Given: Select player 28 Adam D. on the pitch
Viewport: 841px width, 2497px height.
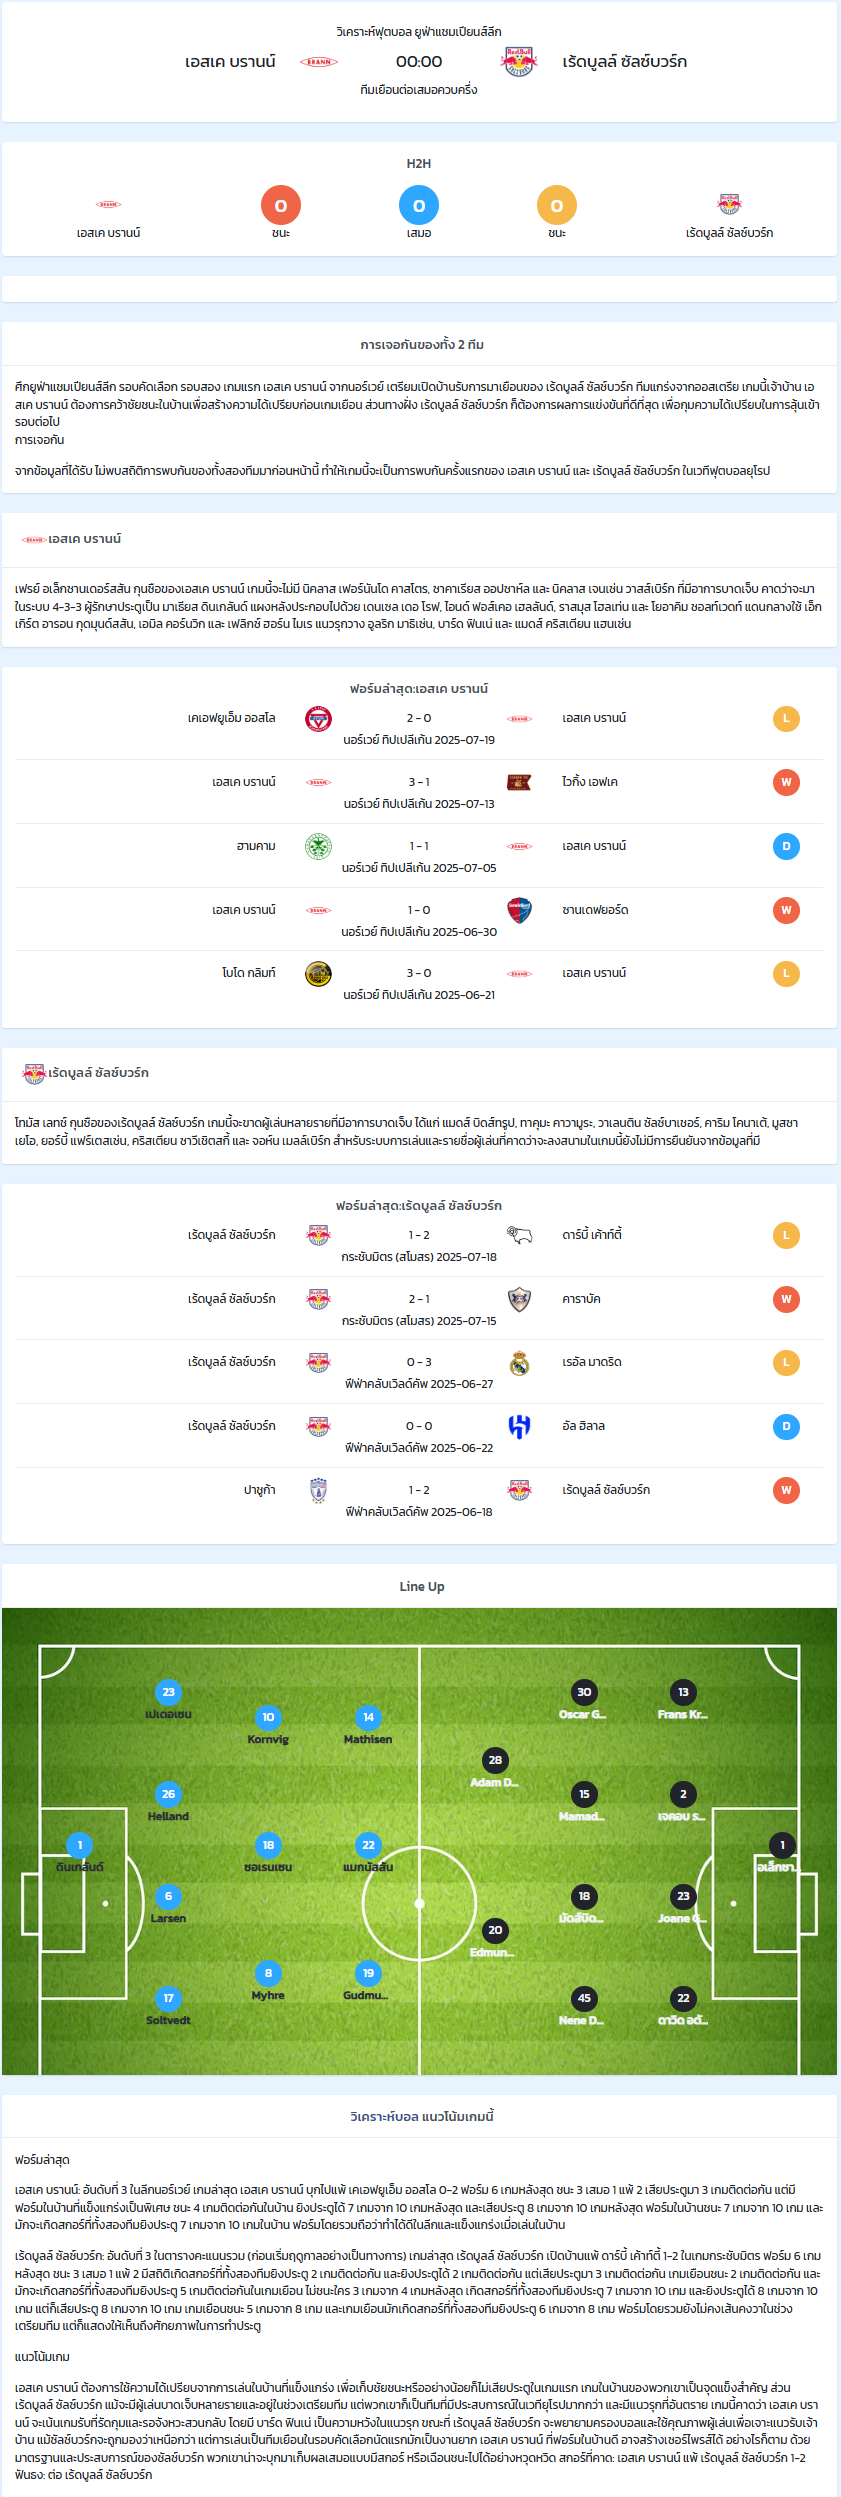Looking at the screenshot, I should tap(495, 1760).
